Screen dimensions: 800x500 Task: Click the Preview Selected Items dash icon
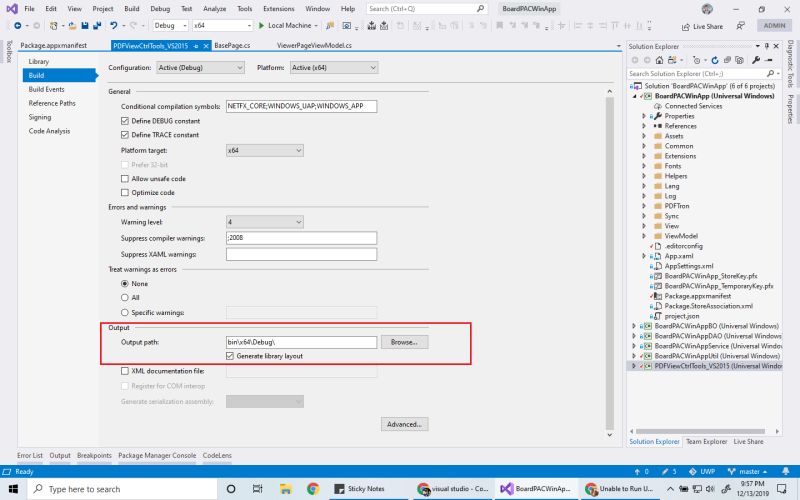pyautogui.click(x=769, y=60)
